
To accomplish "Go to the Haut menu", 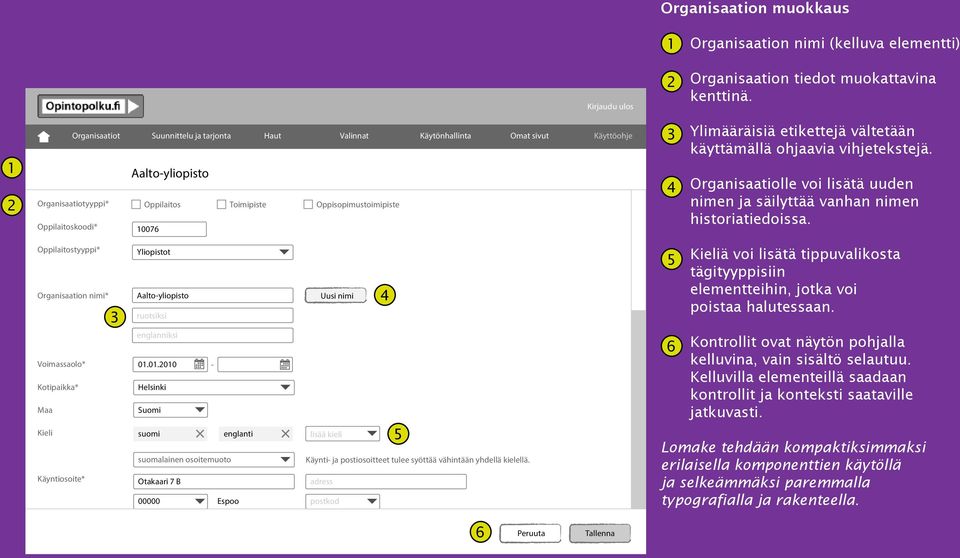I will pyautogui.click(x=272, y=136).
